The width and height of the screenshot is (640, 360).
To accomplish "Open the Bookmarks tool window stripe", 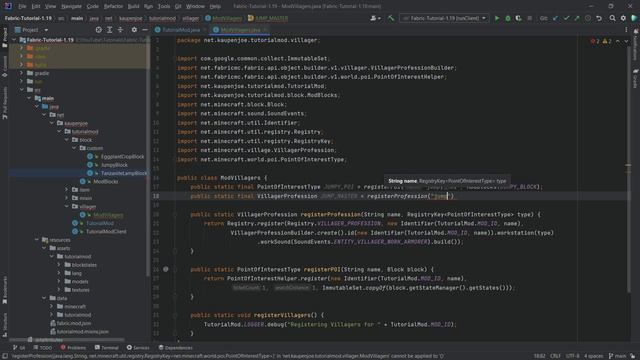I will coord(4,290).
